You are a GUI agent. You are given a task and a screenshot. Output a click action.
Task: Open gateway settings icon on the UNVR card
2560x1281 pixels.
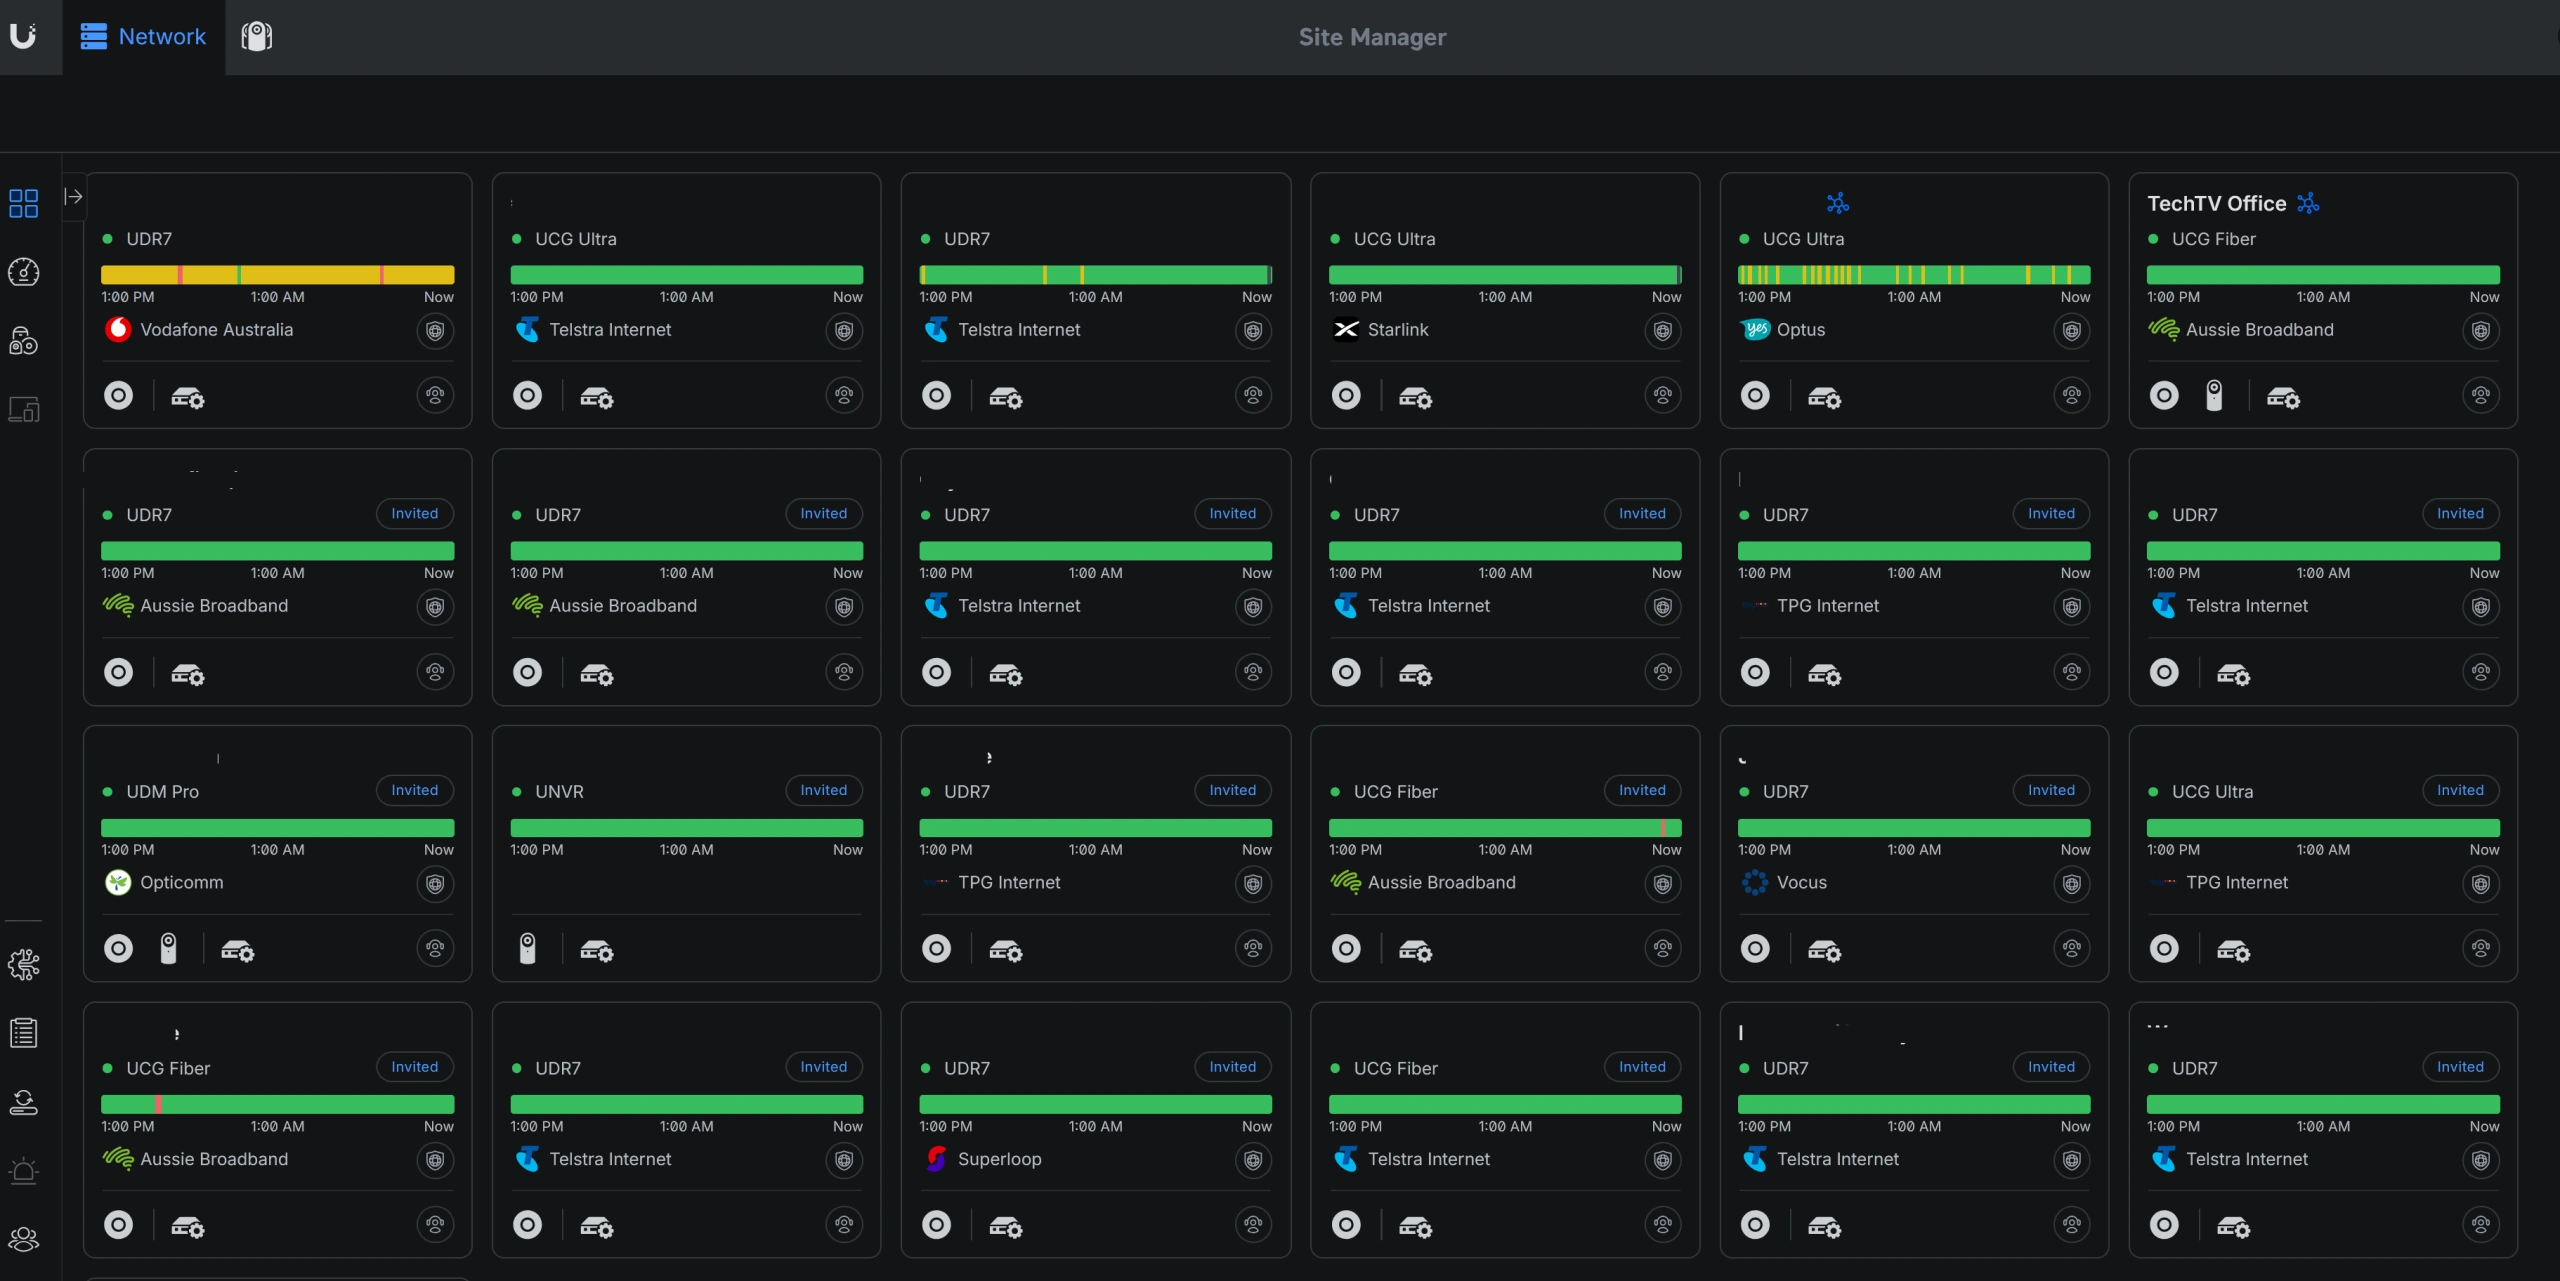(x=596, y=950)
